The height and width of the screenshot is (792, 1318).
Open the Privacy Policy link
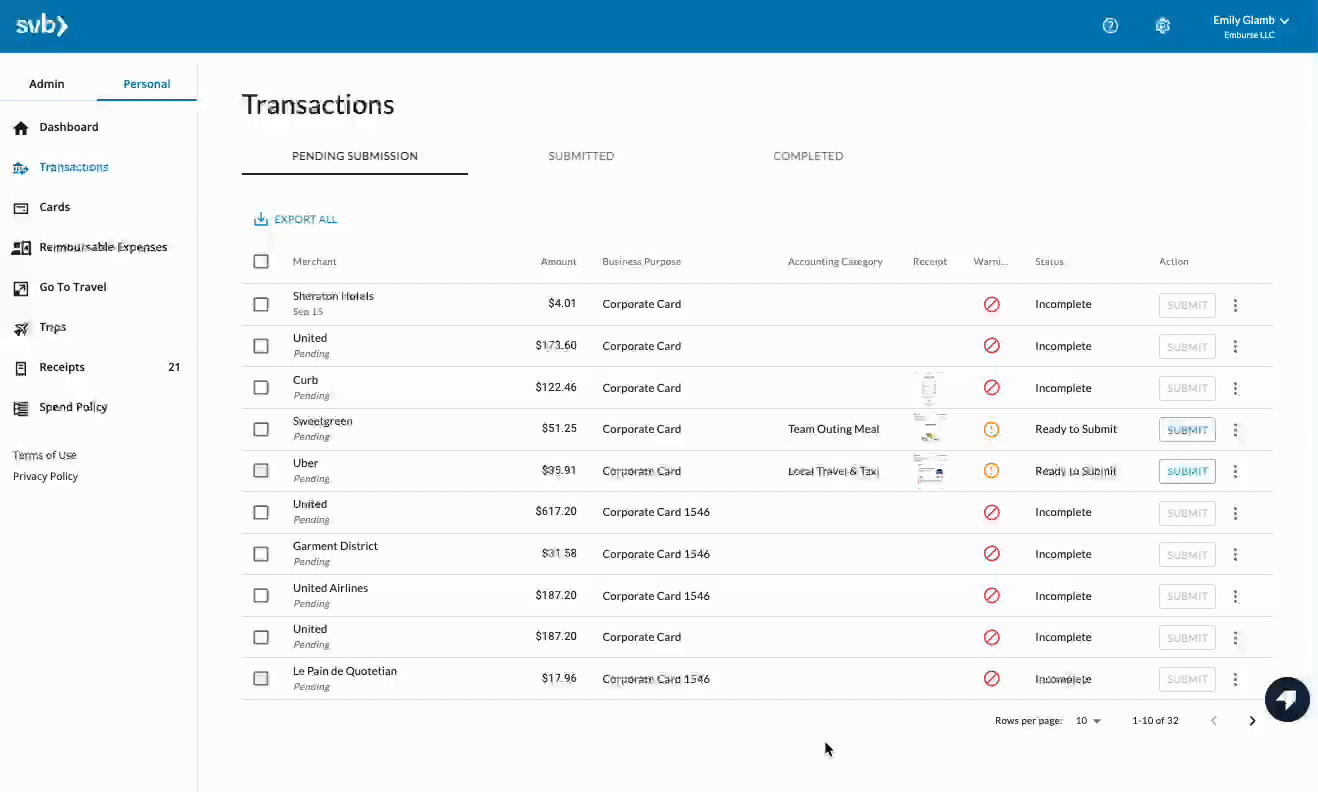45,476
